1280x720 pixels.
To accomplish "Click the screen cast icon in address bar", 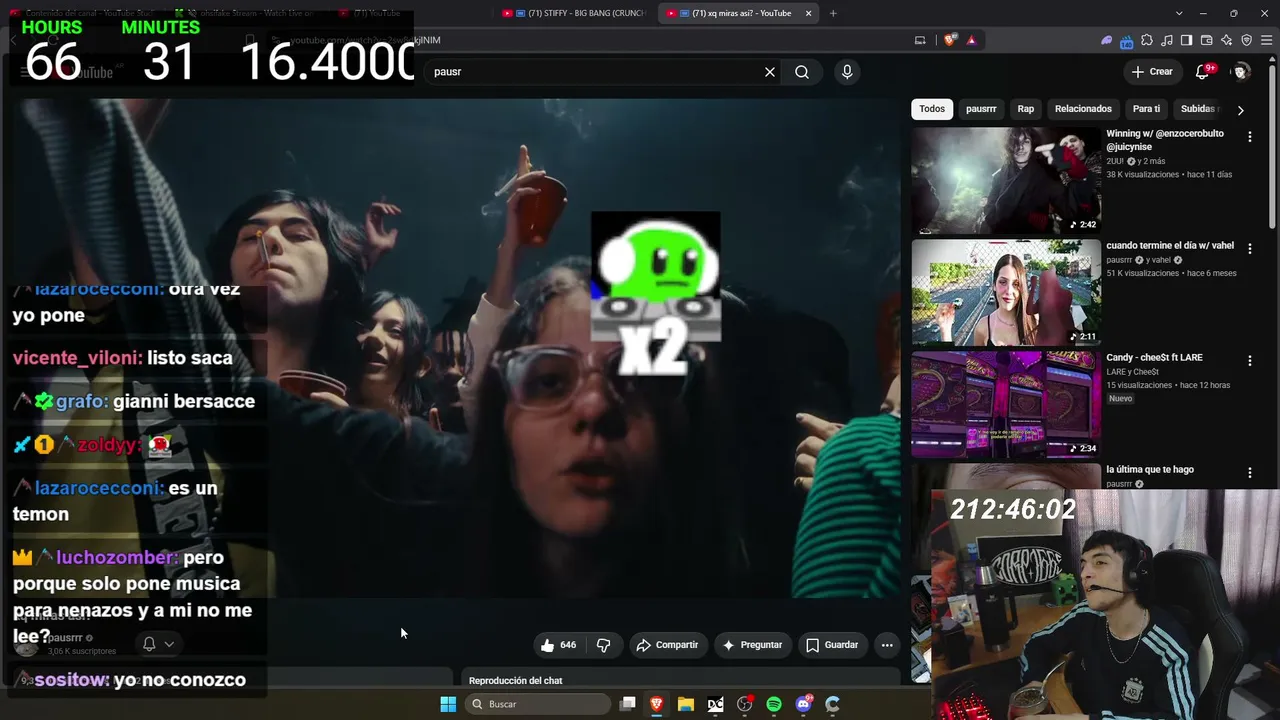I will pos(920,40).
